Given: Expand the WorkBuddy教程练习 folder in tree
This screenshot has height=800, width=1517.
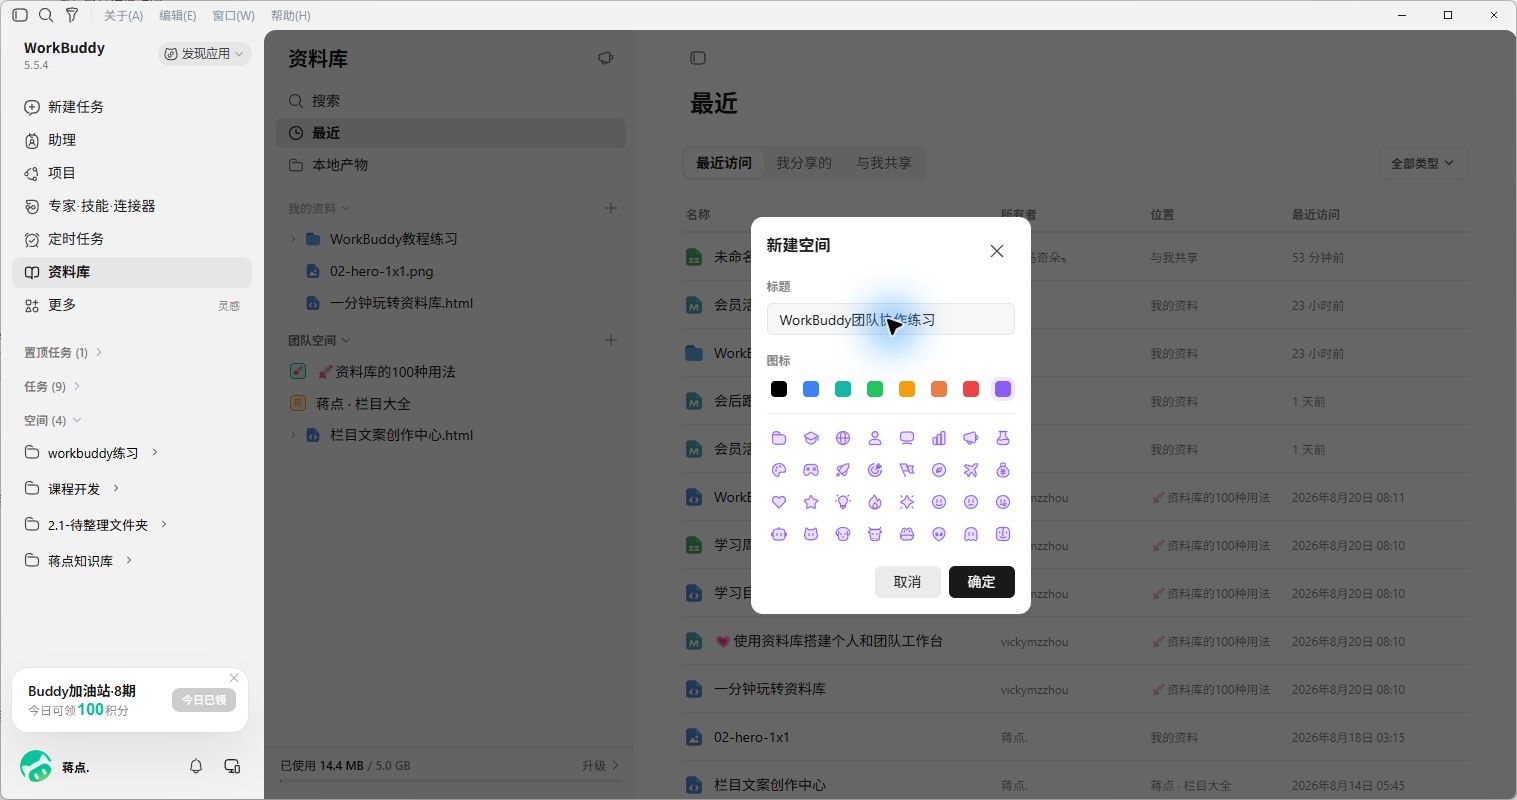Looking at the screenshot, I should (293, 239).
